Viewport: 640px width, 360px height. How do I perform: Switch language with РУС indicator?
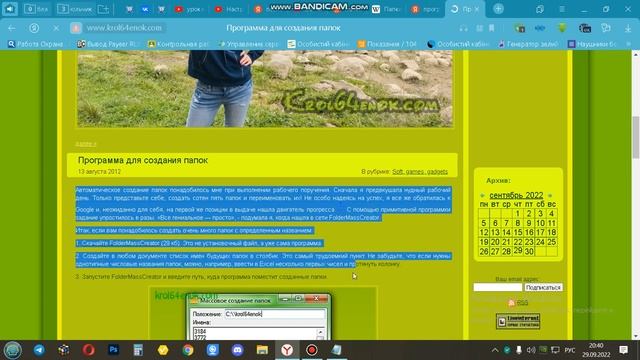coord(570,350)
